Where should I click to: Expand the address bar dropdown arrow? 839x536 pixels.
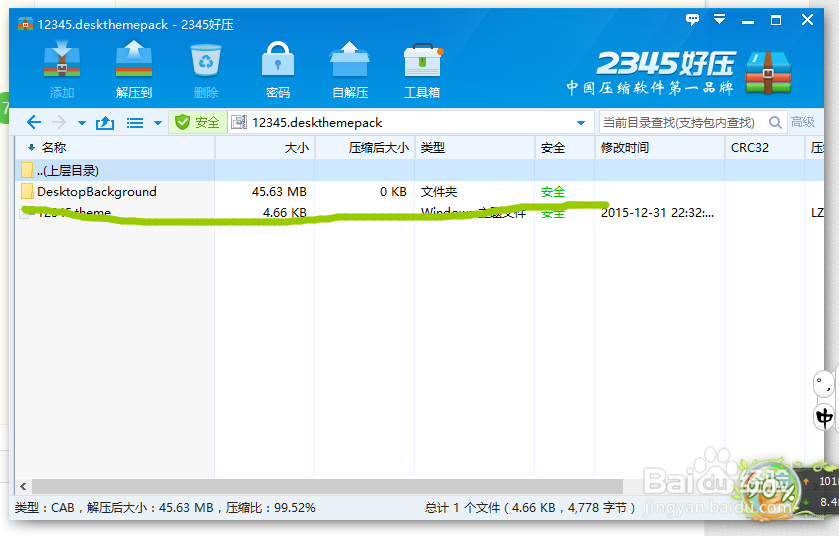581,123
